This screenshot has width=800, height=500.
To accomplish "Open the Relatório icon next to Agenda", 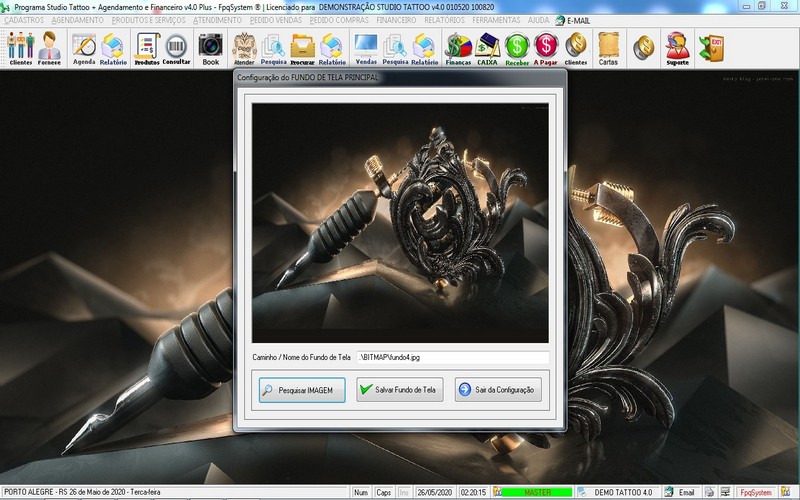I will (x=113, y=48).
